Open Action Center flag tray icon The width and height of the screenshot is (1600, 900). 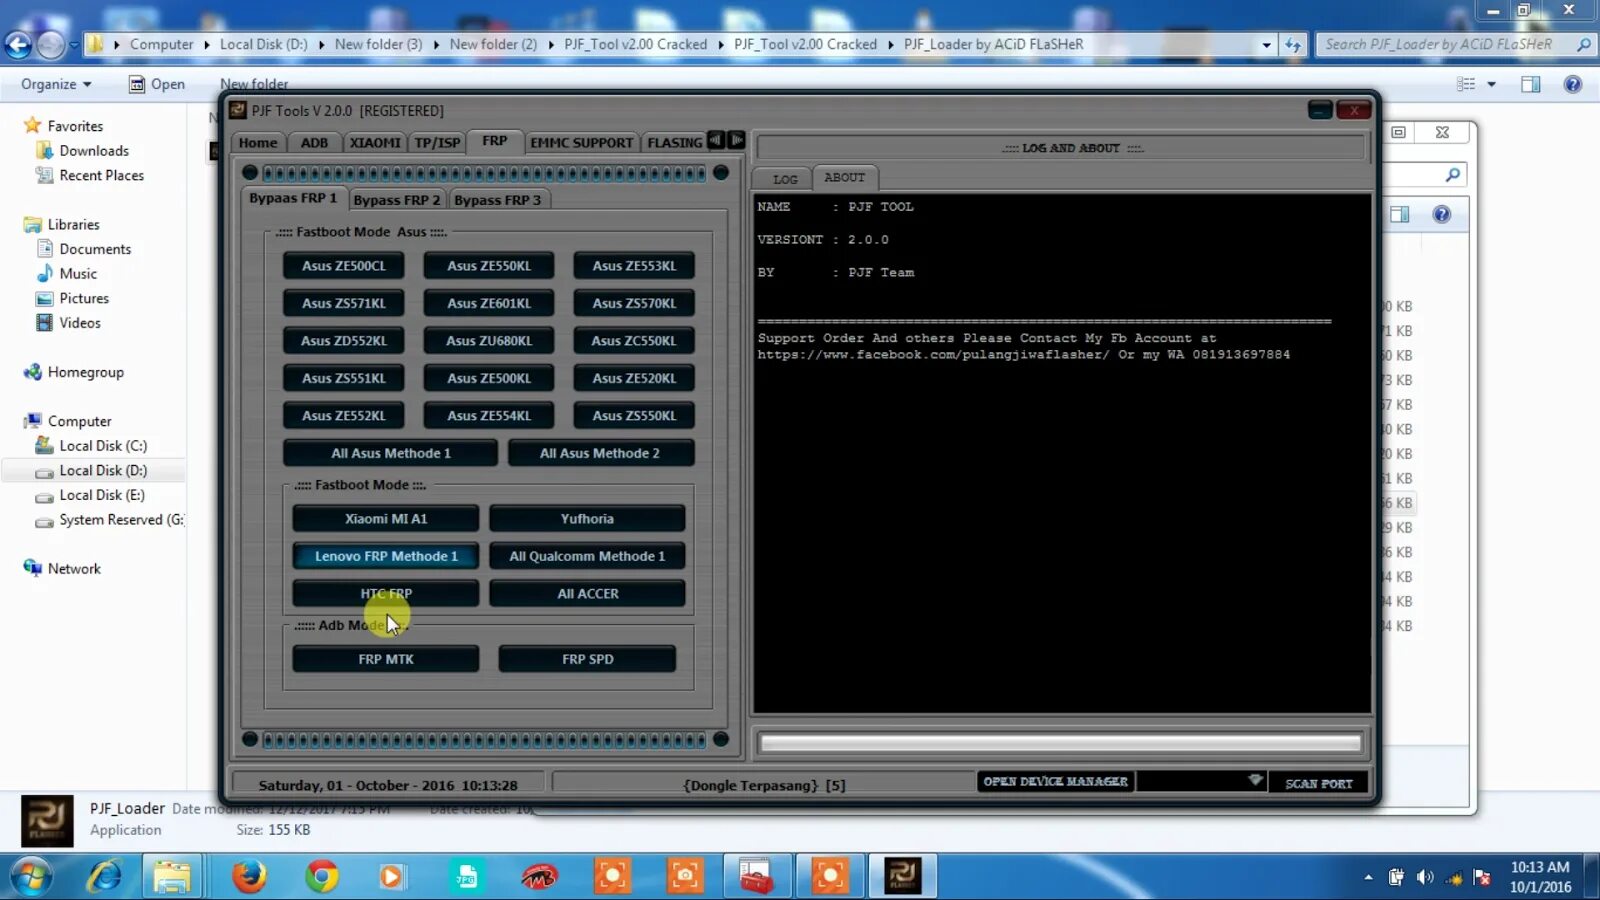coord(1482,878)
